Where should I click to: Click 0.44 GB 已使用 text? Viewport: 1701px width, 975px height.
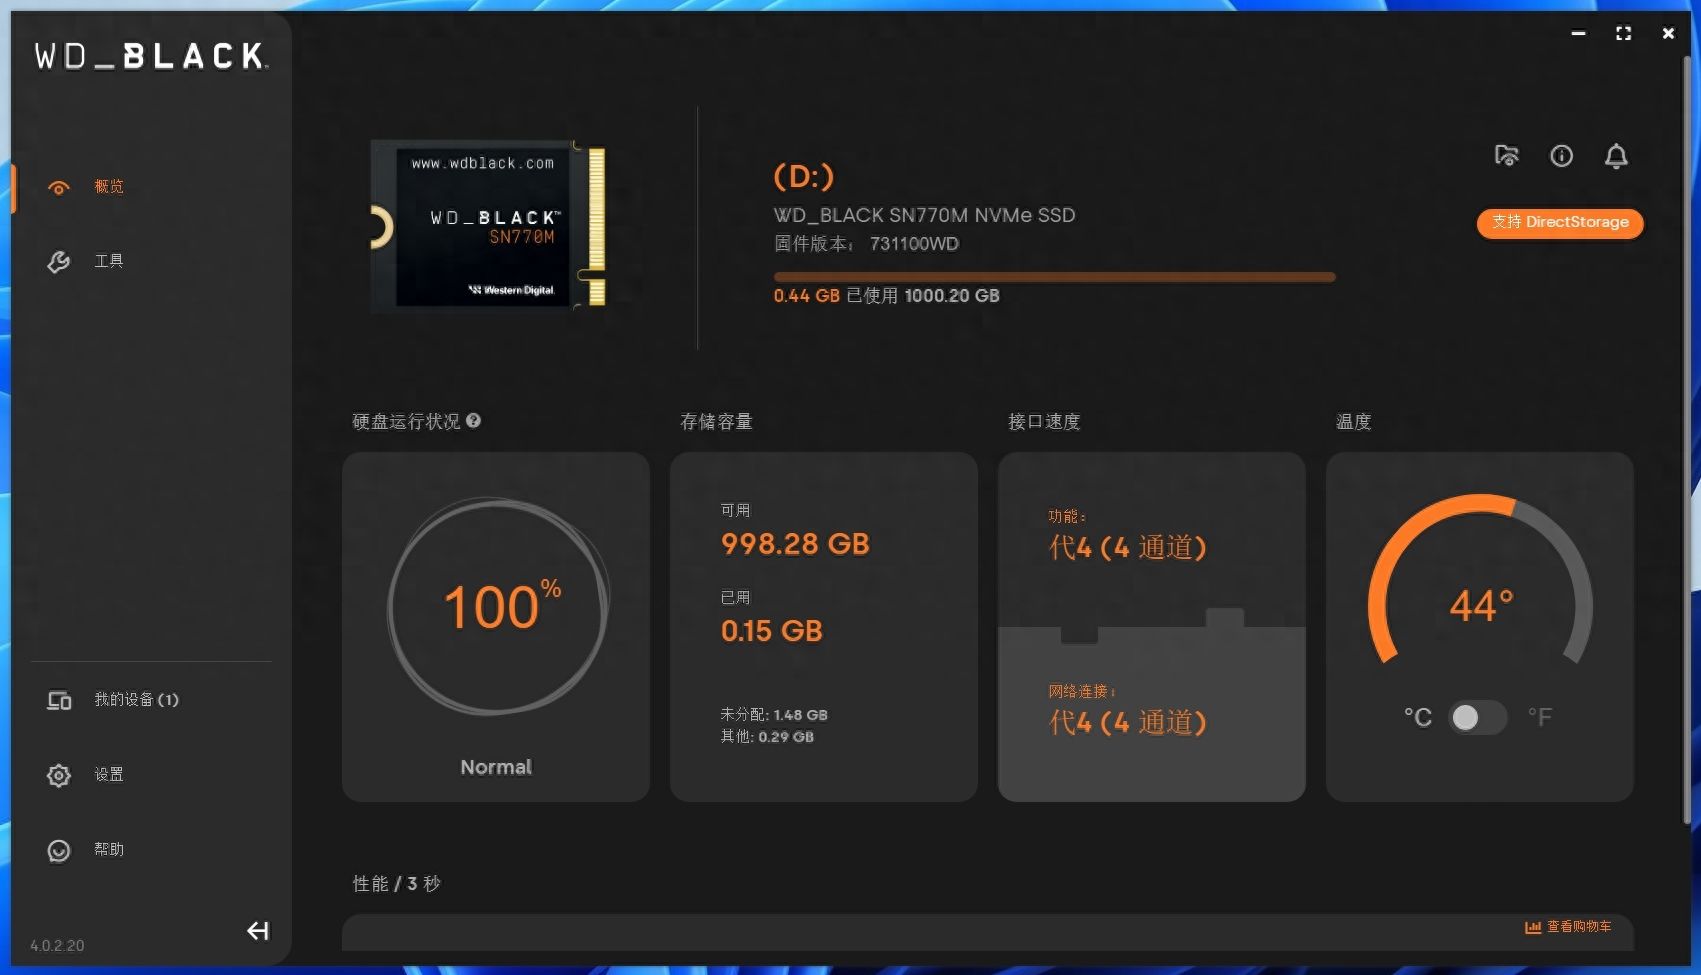tap(834, 296)
